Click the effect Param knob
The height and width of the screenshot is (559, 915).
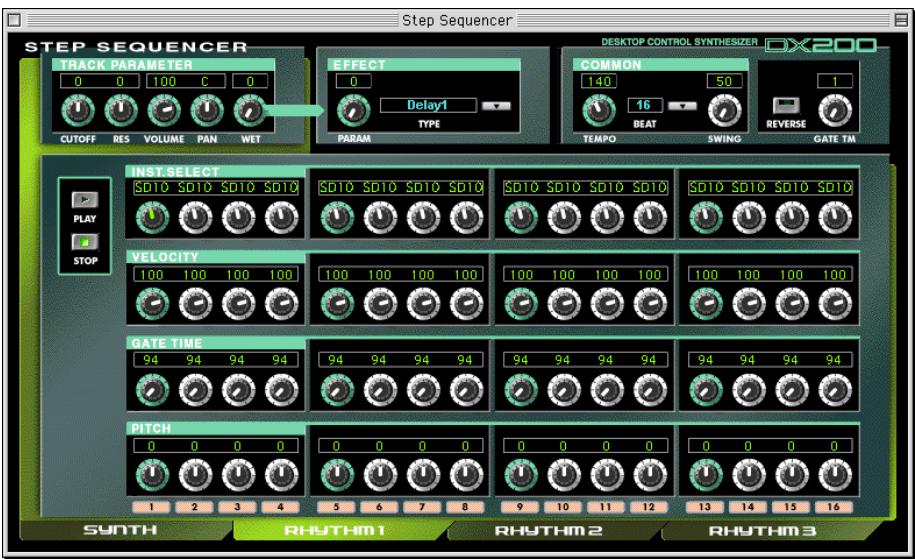tap(354, 111)
